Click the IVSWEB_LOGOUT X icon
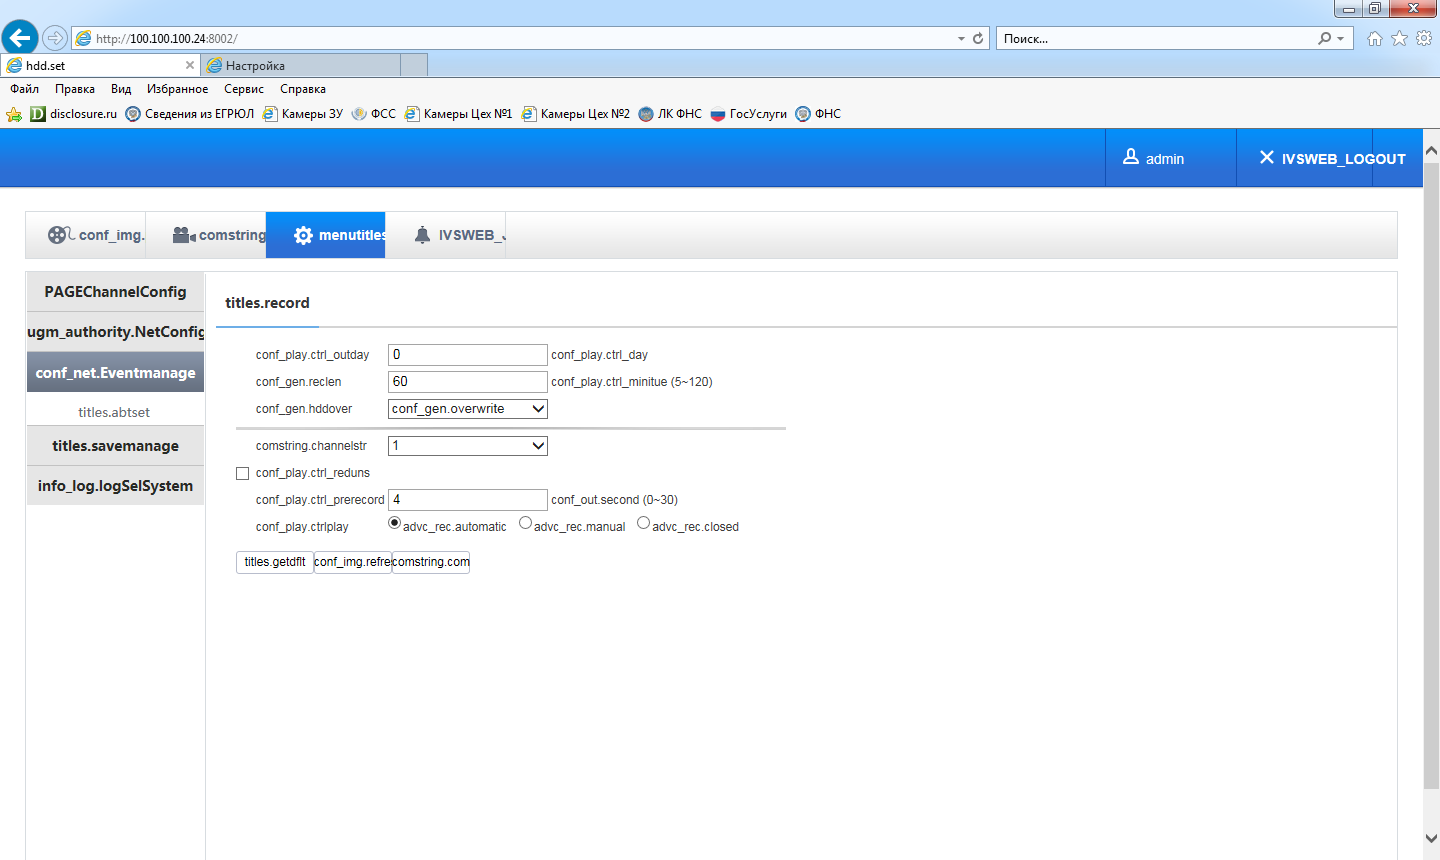 click(x=1266, y=157)
